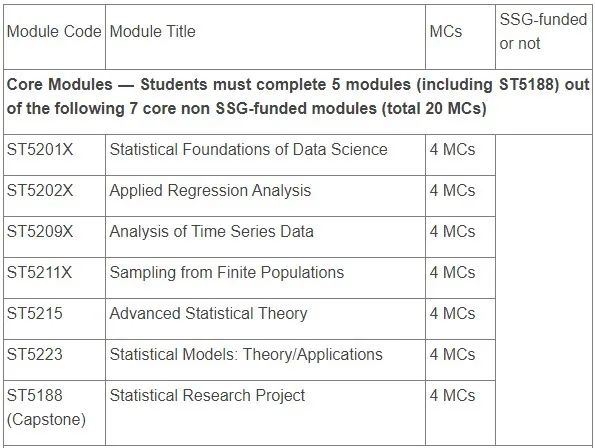Click the MCs column header
This screenshot has width=595, height=448.
[x=445, y=31]
